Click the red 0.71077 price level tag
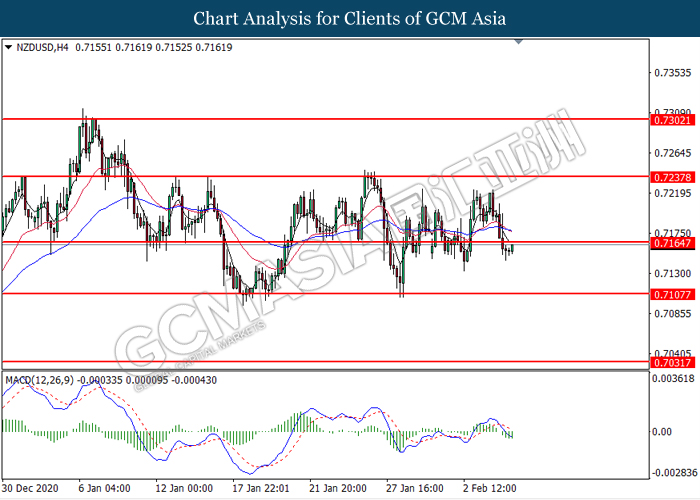 (673, 295)
